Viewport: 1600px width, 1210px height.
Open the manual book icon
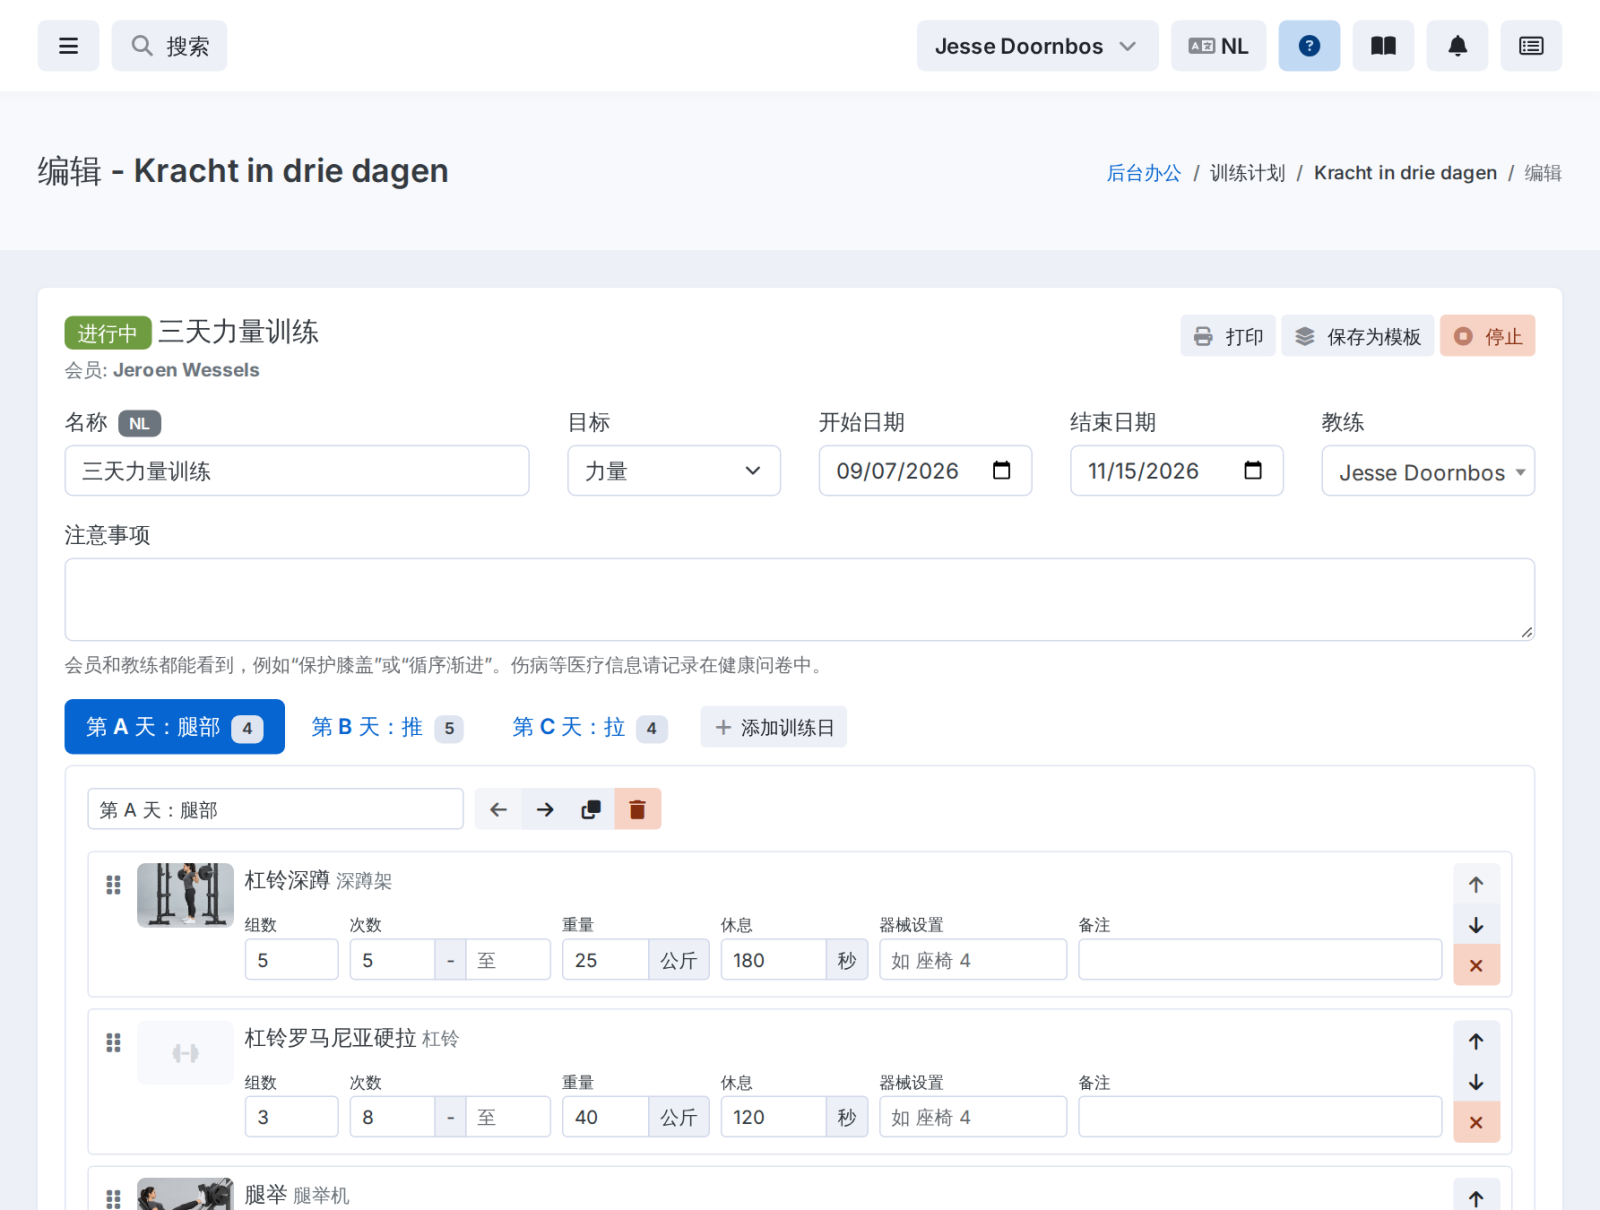pyautogui.click(x=1383, y=46)
